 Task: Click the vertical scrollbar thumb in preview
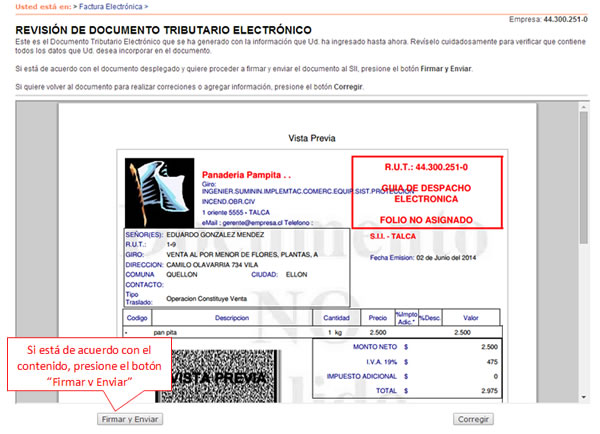(584, 177)
